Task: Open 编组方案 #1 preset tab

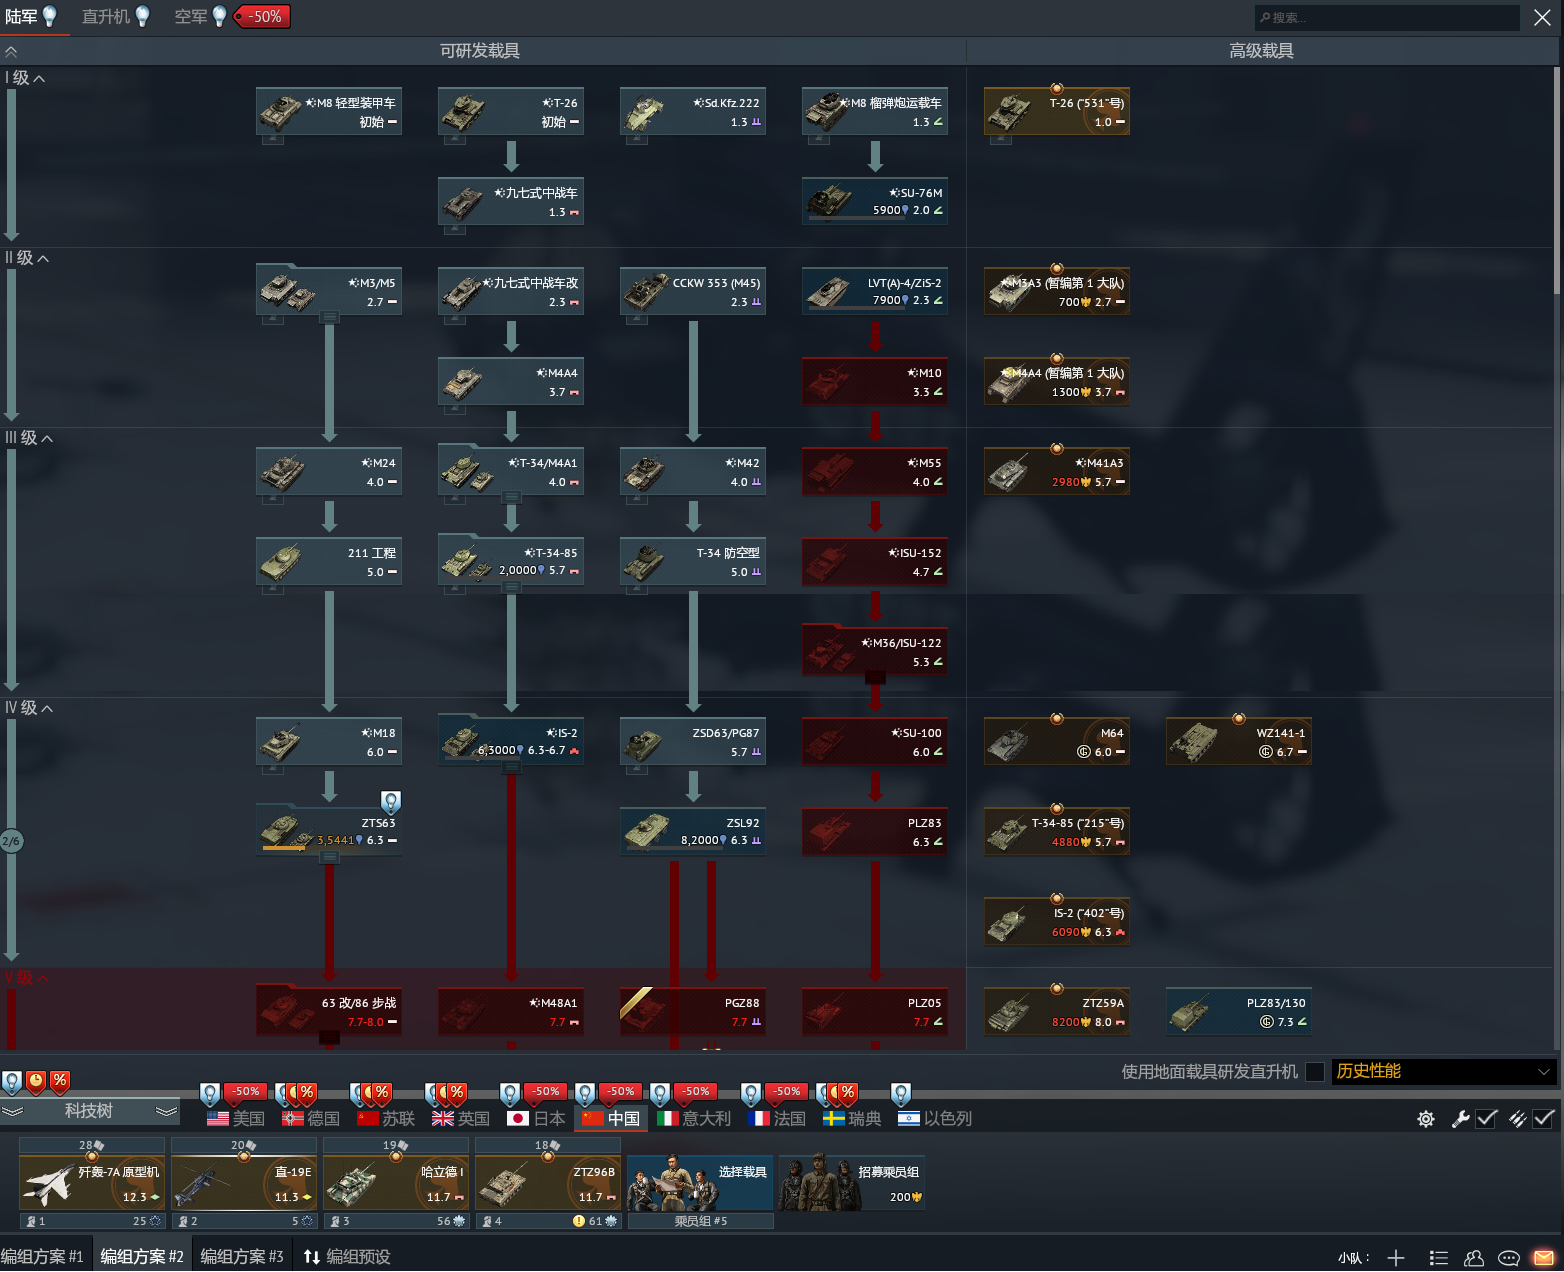Action: coord(43,1257)
